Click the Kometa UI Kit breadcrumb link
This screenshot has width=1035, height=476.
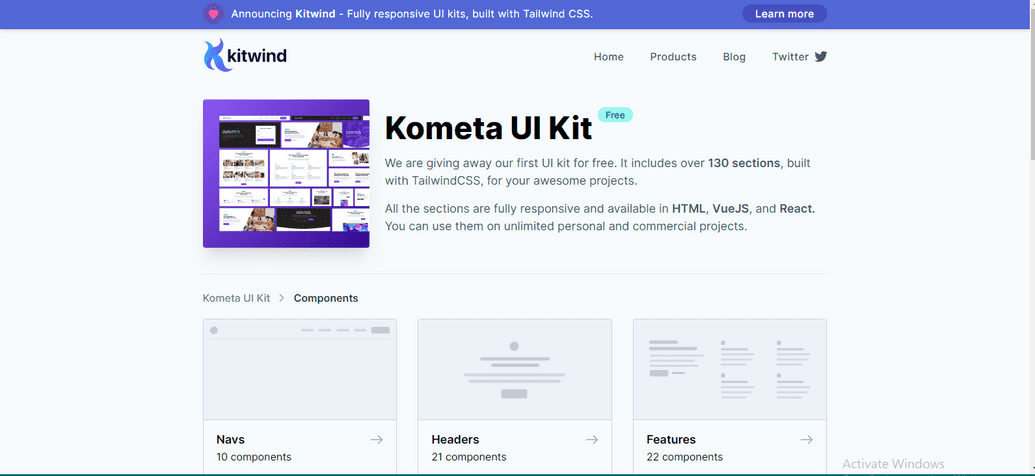[236, 298]
